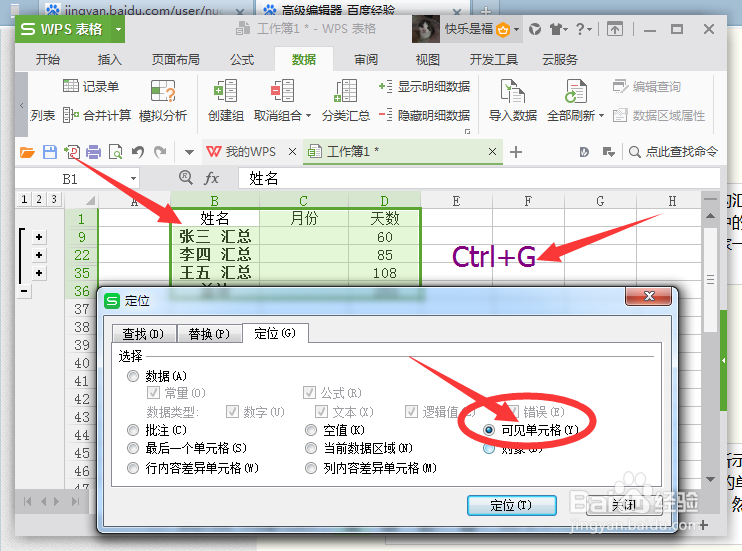Viewport: 742px width, 551px height.
Task: Click the 创建组 create group icon
Action: (225, 90)
